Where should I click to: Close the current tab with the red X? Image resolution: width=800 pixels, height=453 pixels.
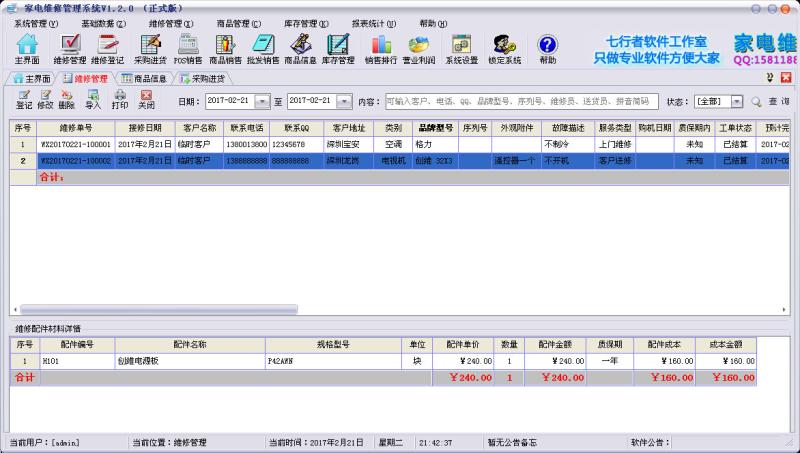[x=786, y=78]
